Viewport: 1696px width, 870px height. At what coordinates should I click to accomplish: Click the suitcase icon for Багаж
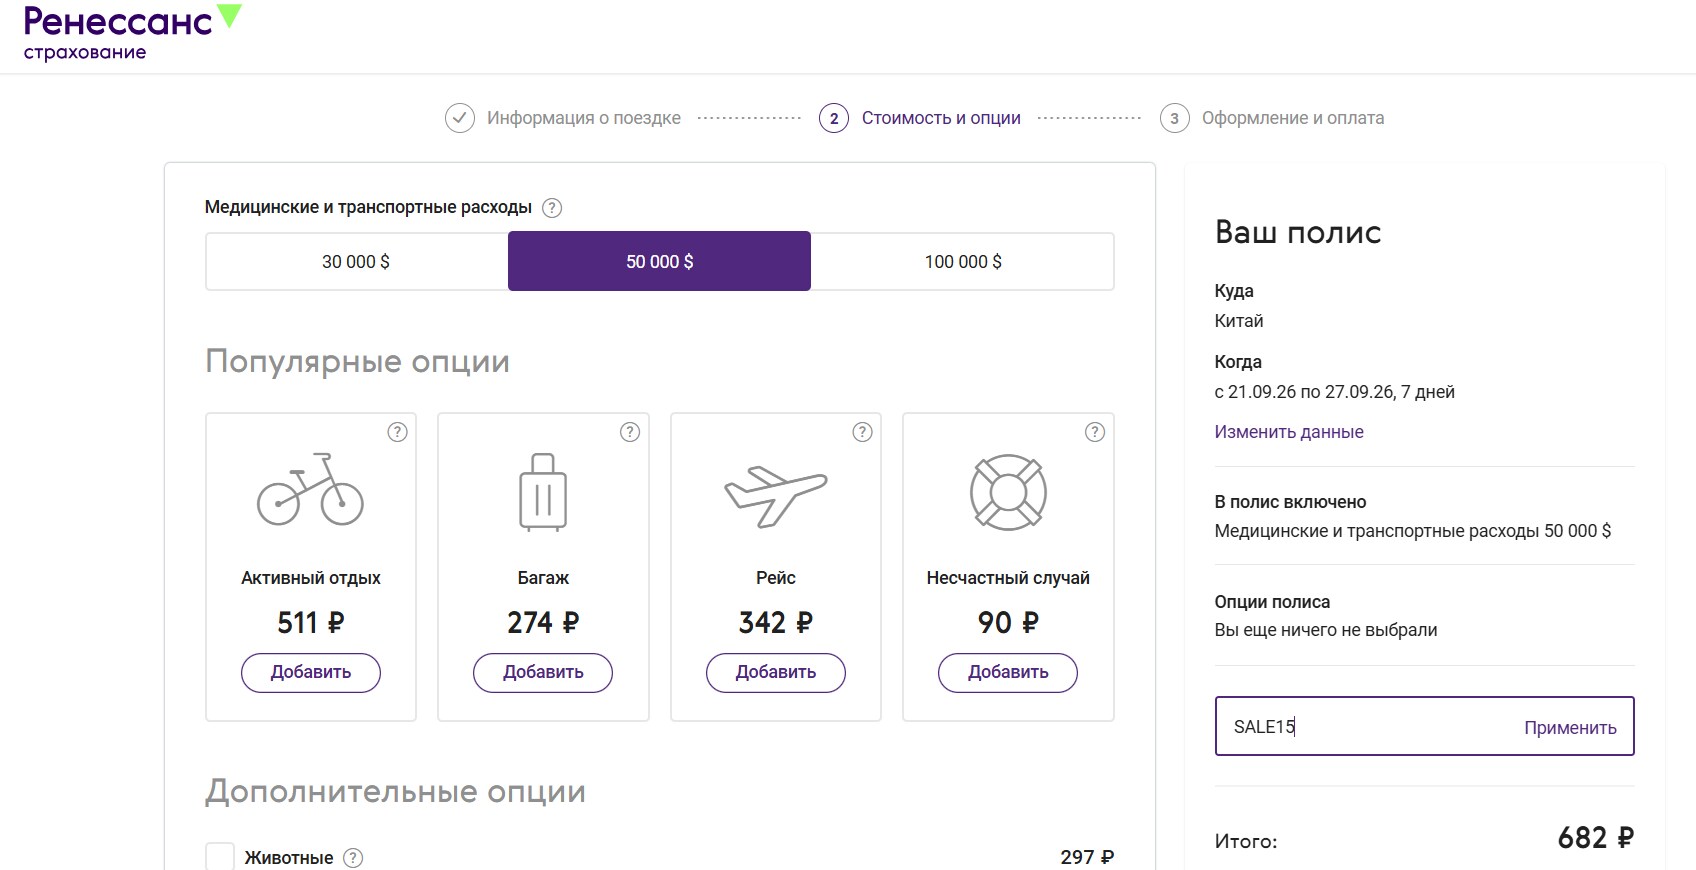(x=543, y=492)
